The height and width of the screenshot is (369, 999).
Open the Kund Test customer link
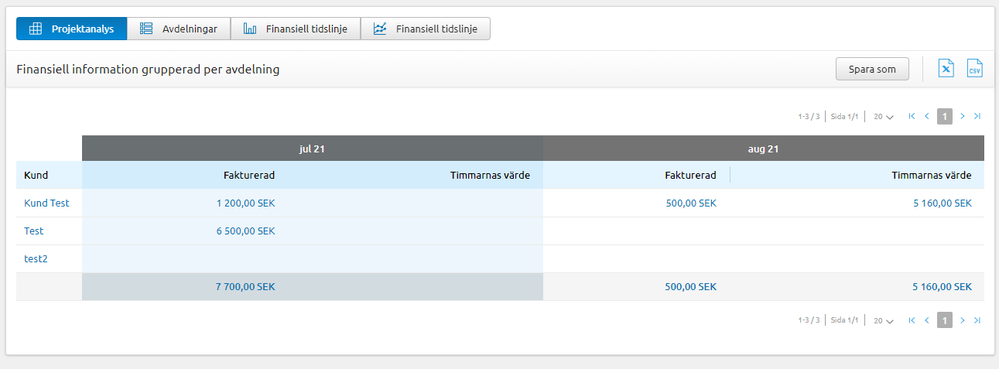click(x=47, y=203)
